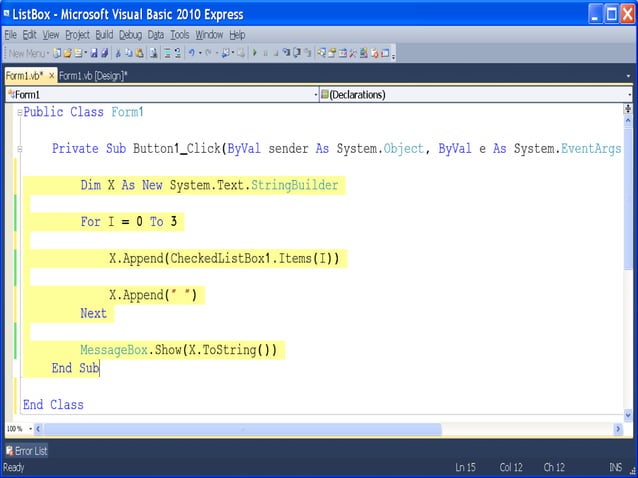
Task: Open the Project menu
Action: click(77, 34)
